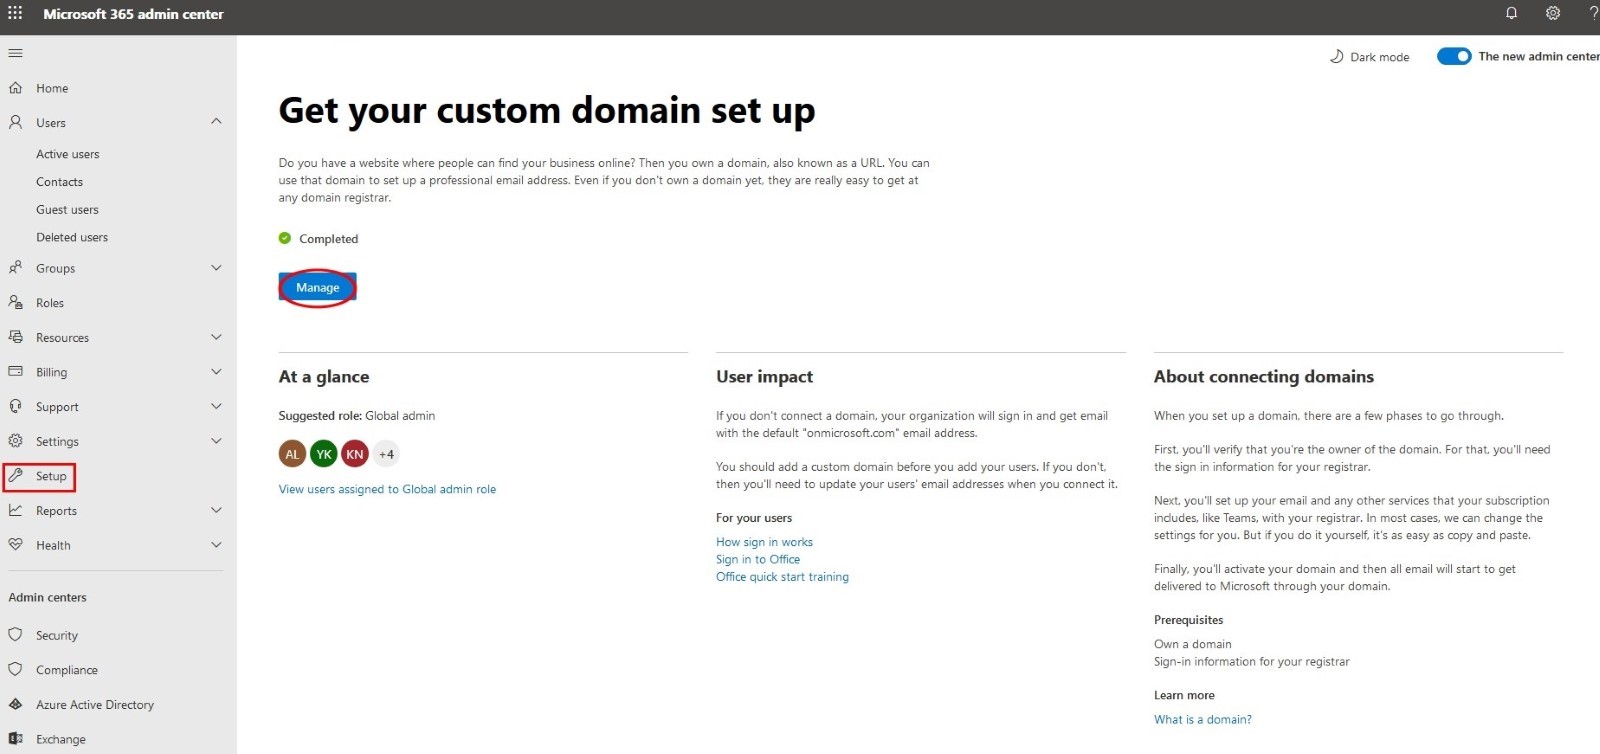
Task: Expand the Groups section
Action: coord(216,268)
